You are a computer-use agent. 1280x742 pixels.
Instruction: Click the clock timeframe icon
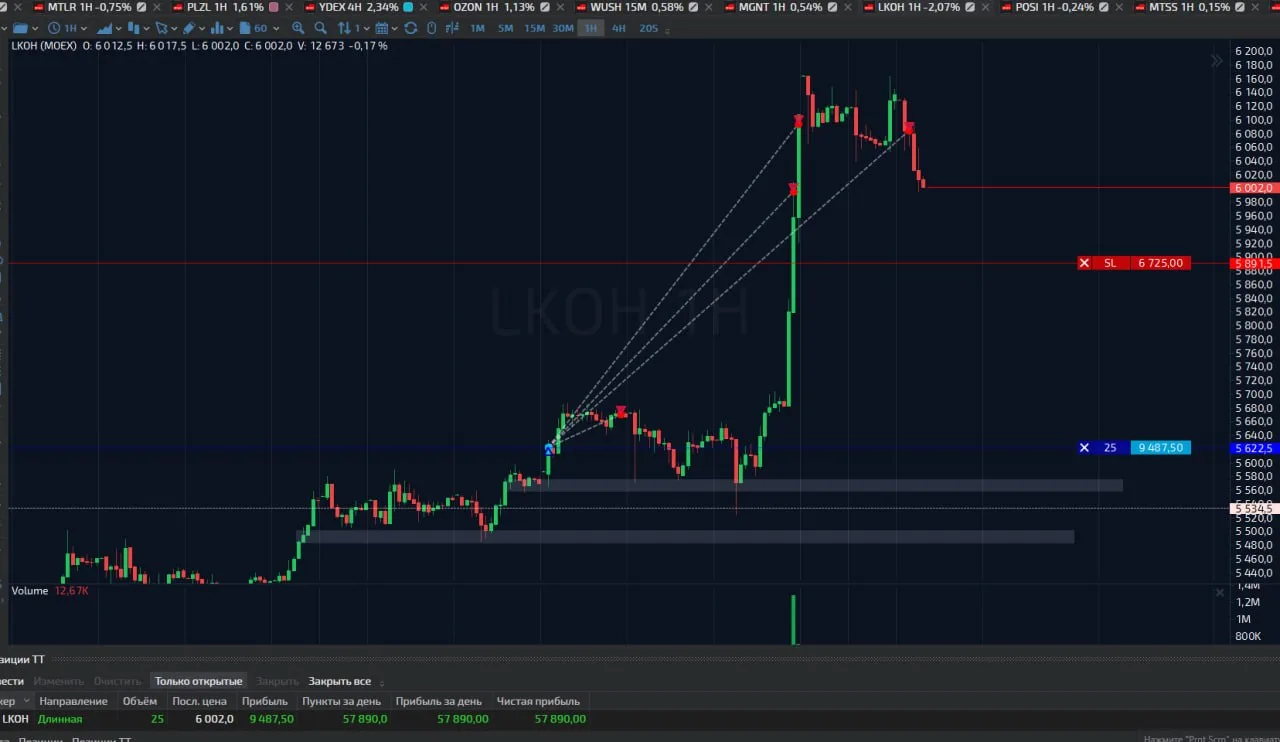tap(54, 28)
